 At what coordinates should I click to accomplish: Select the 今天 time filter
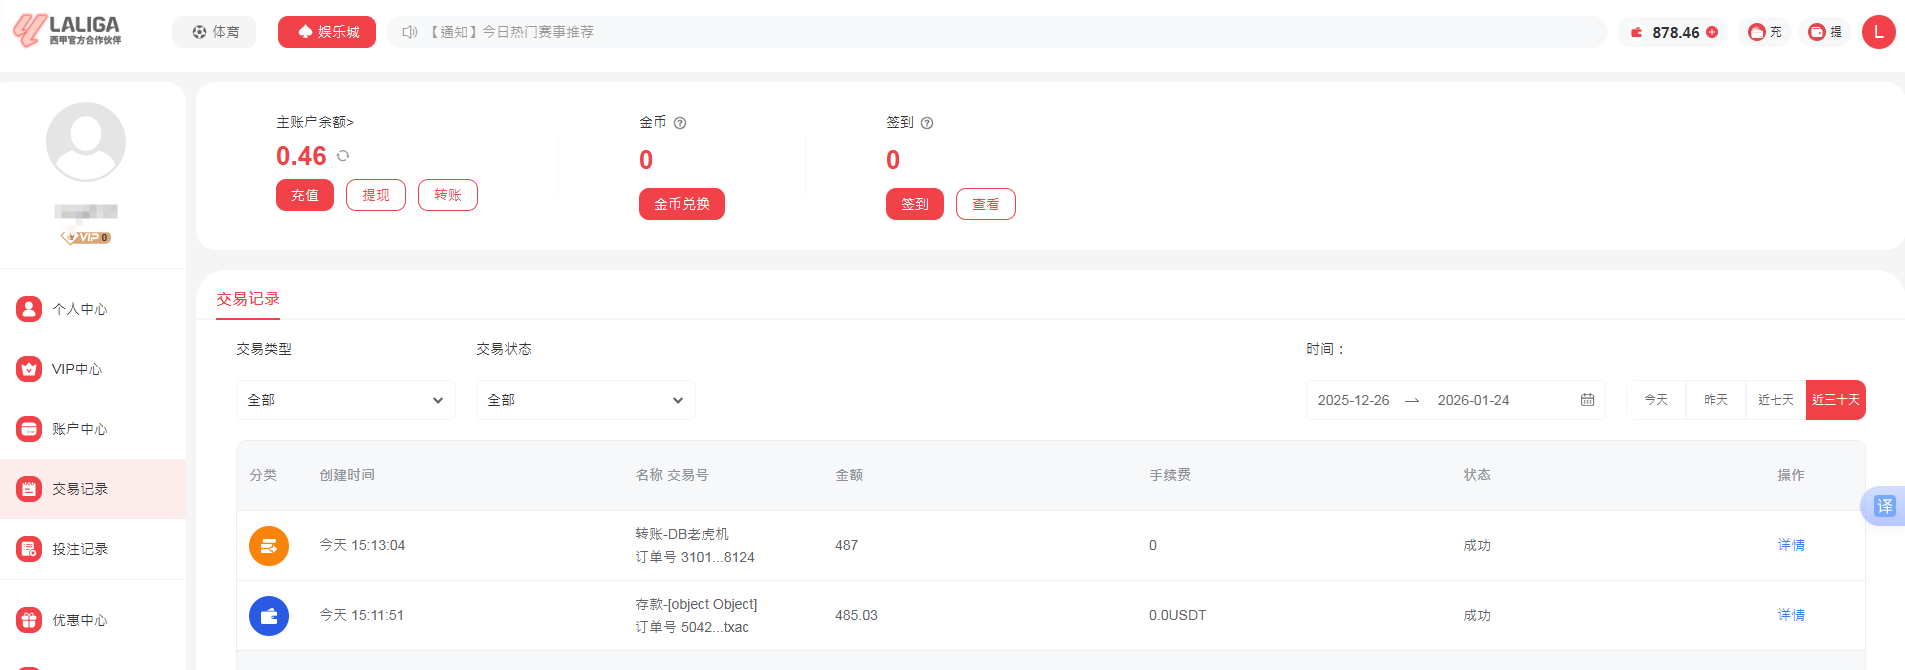1655,399
